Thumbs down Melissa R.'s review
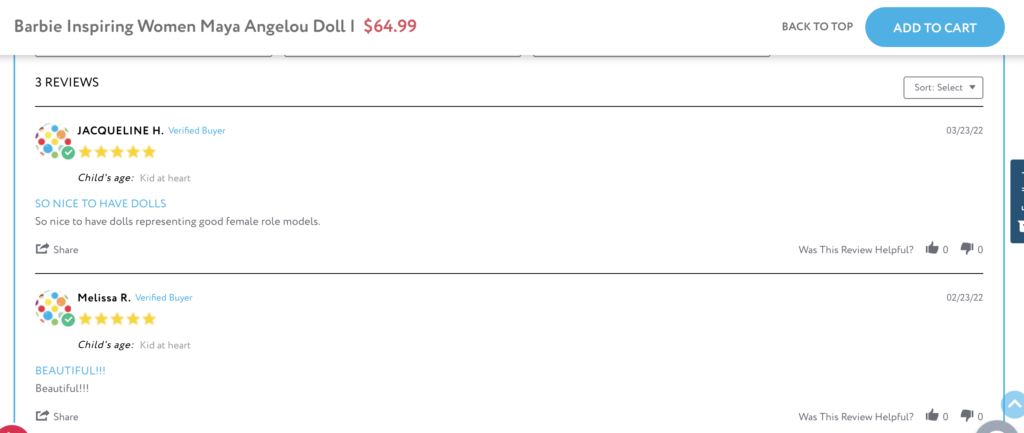Viewport: 1024px width, 433px height. tap(967, 415)
